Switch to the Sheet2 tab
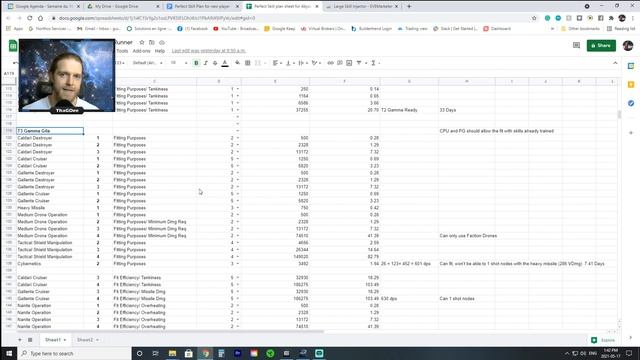 pos(85,340)
